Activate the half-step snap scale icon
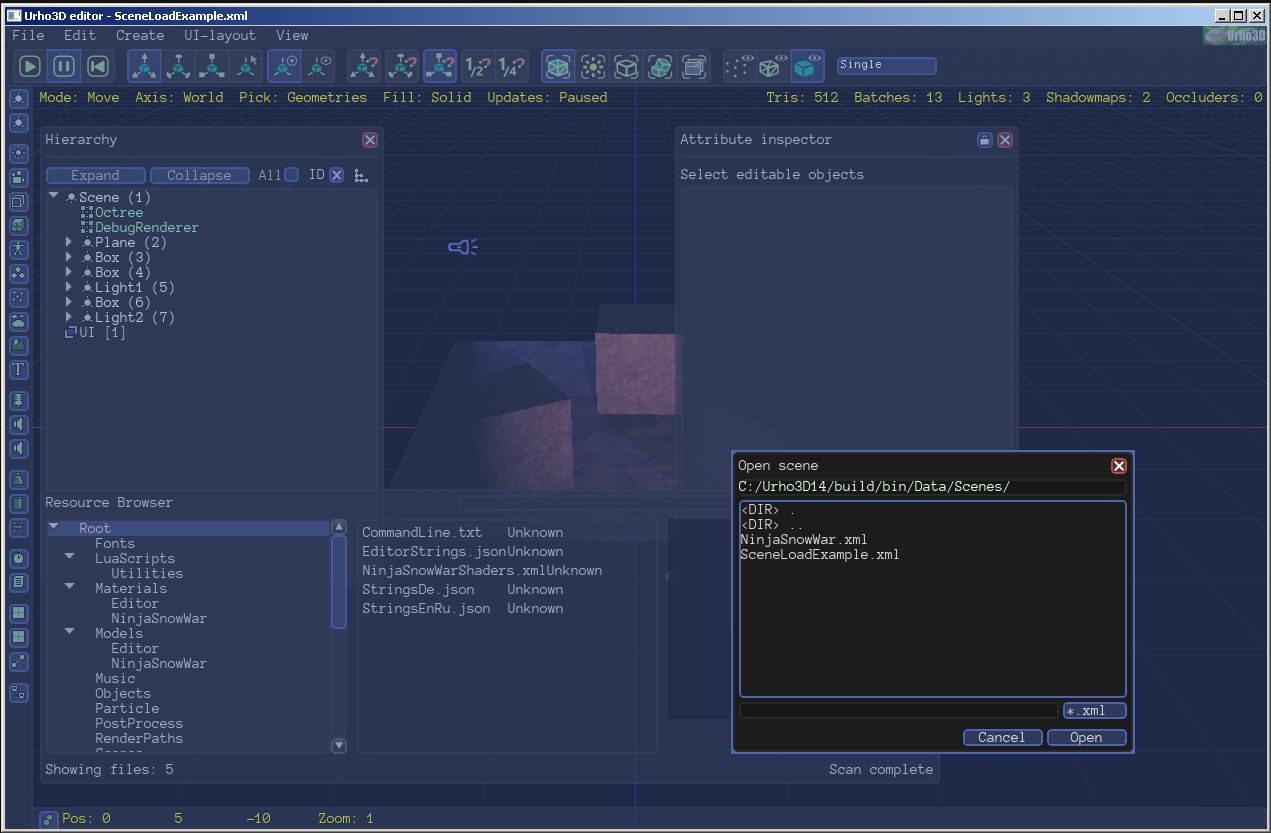The height and width of the screenshot is (833, 1271). click(x=478, y=67)
